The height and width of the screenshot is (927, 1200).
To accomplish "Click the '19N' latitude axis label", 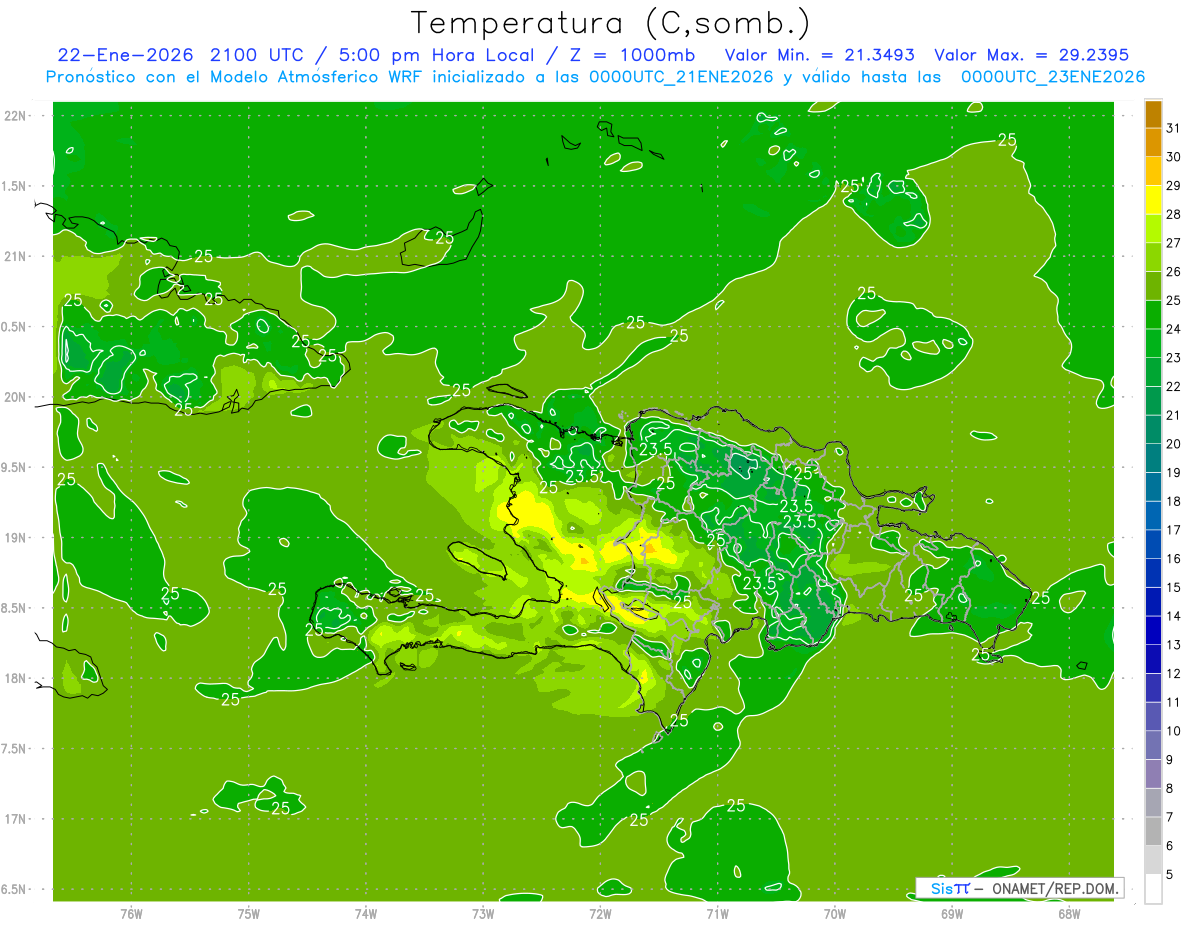I will [16, 538].
